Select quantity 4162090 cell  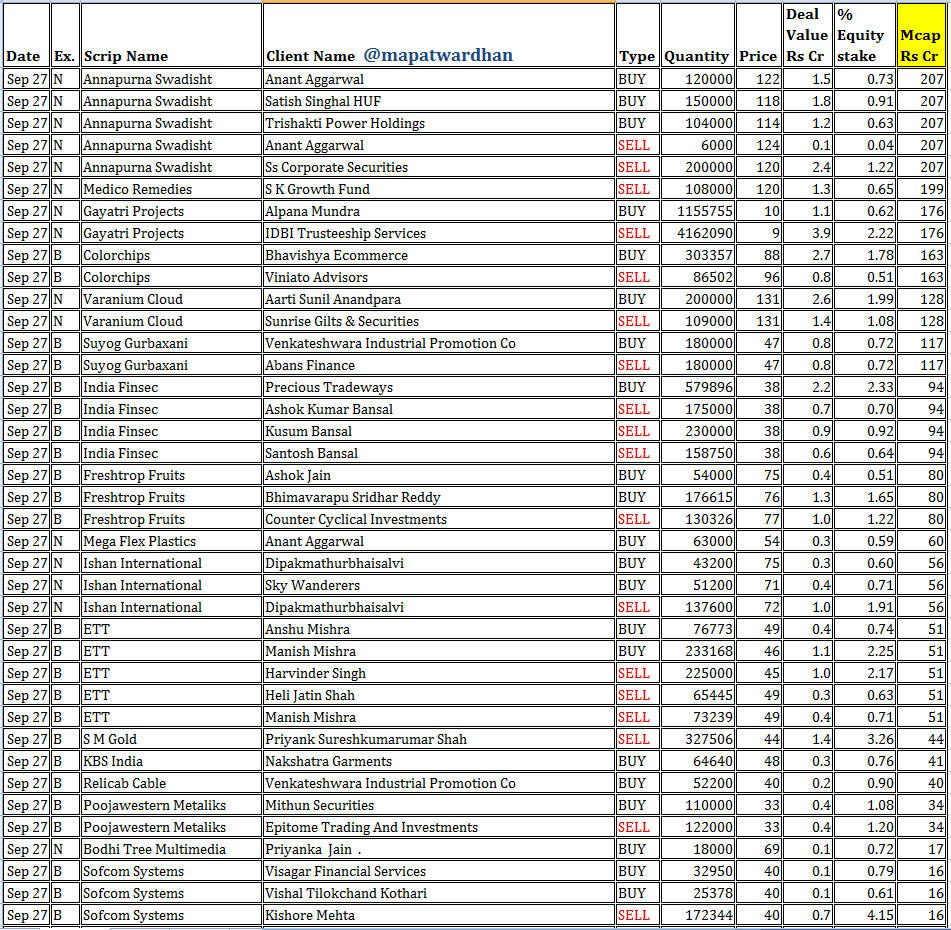[x=698, y=234]
